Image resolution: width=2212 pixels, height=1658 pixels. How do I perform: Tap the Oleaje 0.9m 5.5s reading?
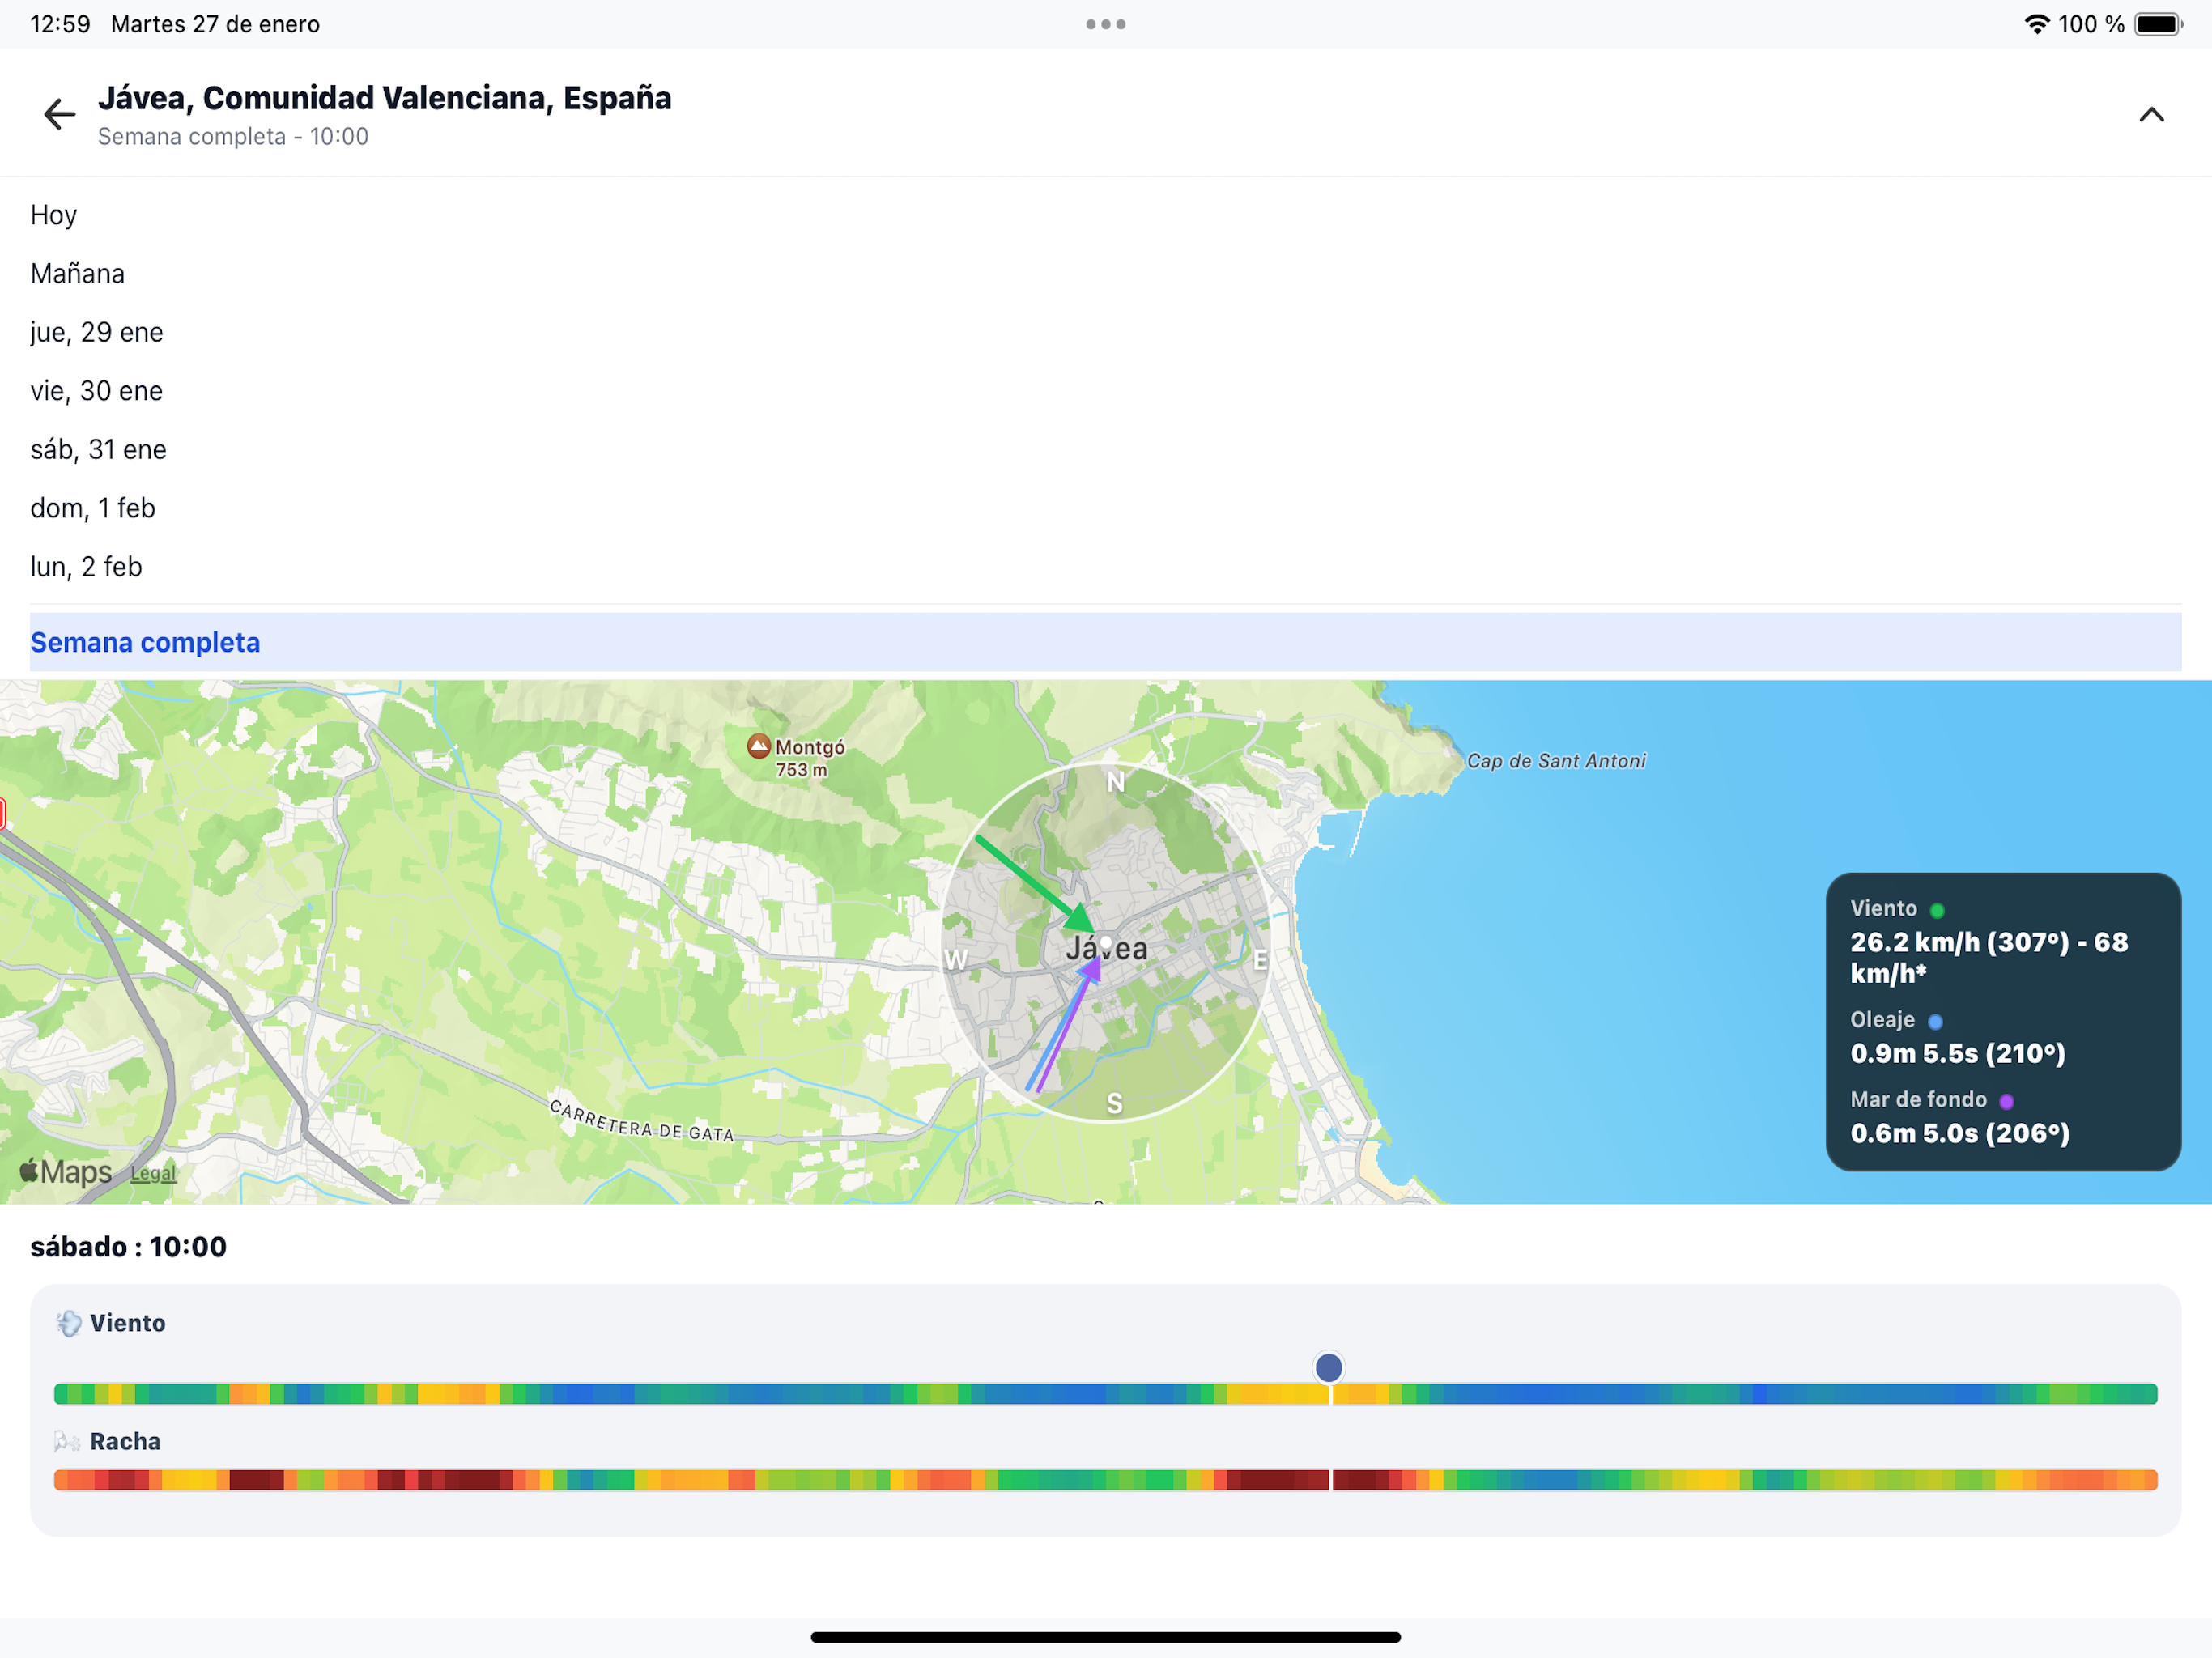tap(1957, 1053)
